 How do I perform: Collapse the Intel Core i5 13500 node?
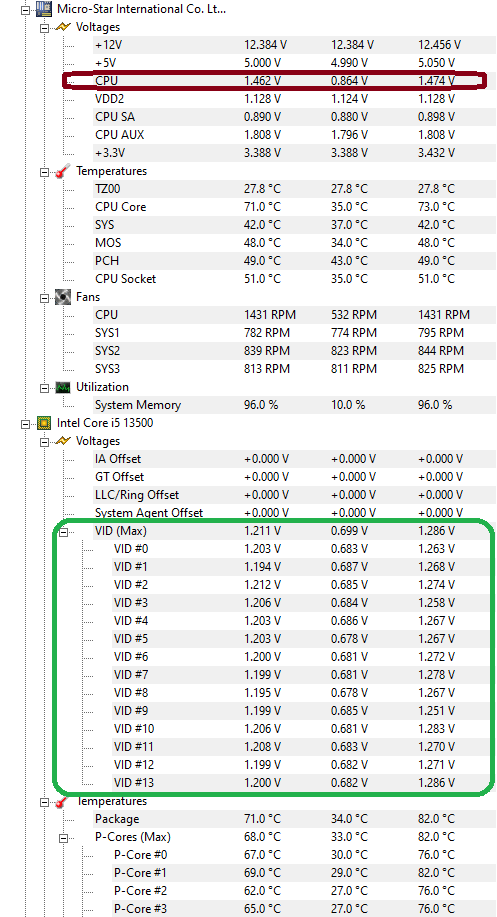click(x=25, y=423)
